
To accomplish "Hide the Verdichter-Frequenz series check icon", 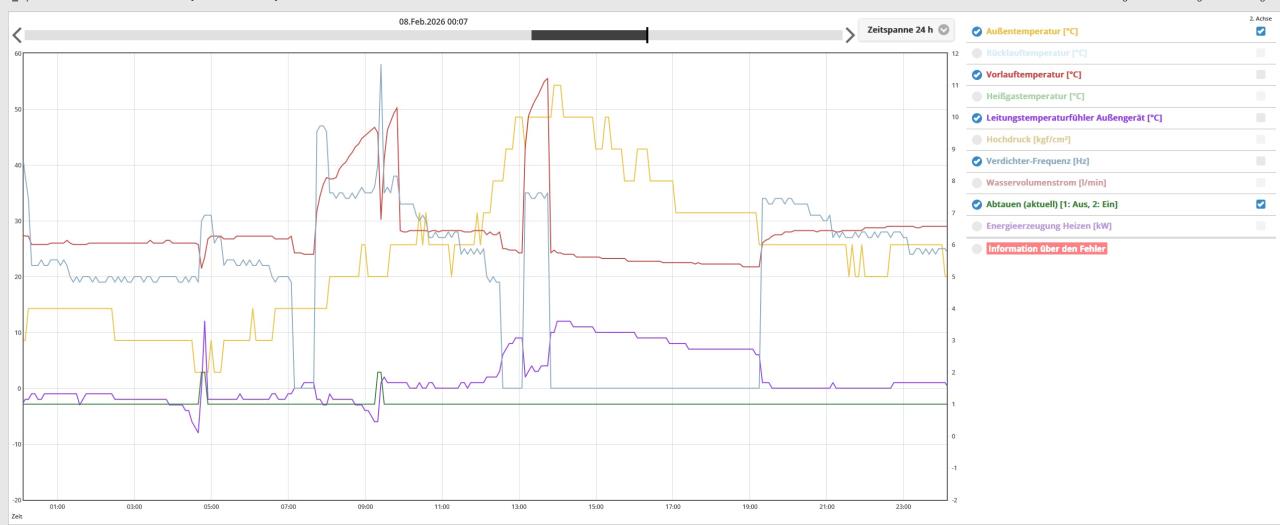I will [x=977, y=161].
